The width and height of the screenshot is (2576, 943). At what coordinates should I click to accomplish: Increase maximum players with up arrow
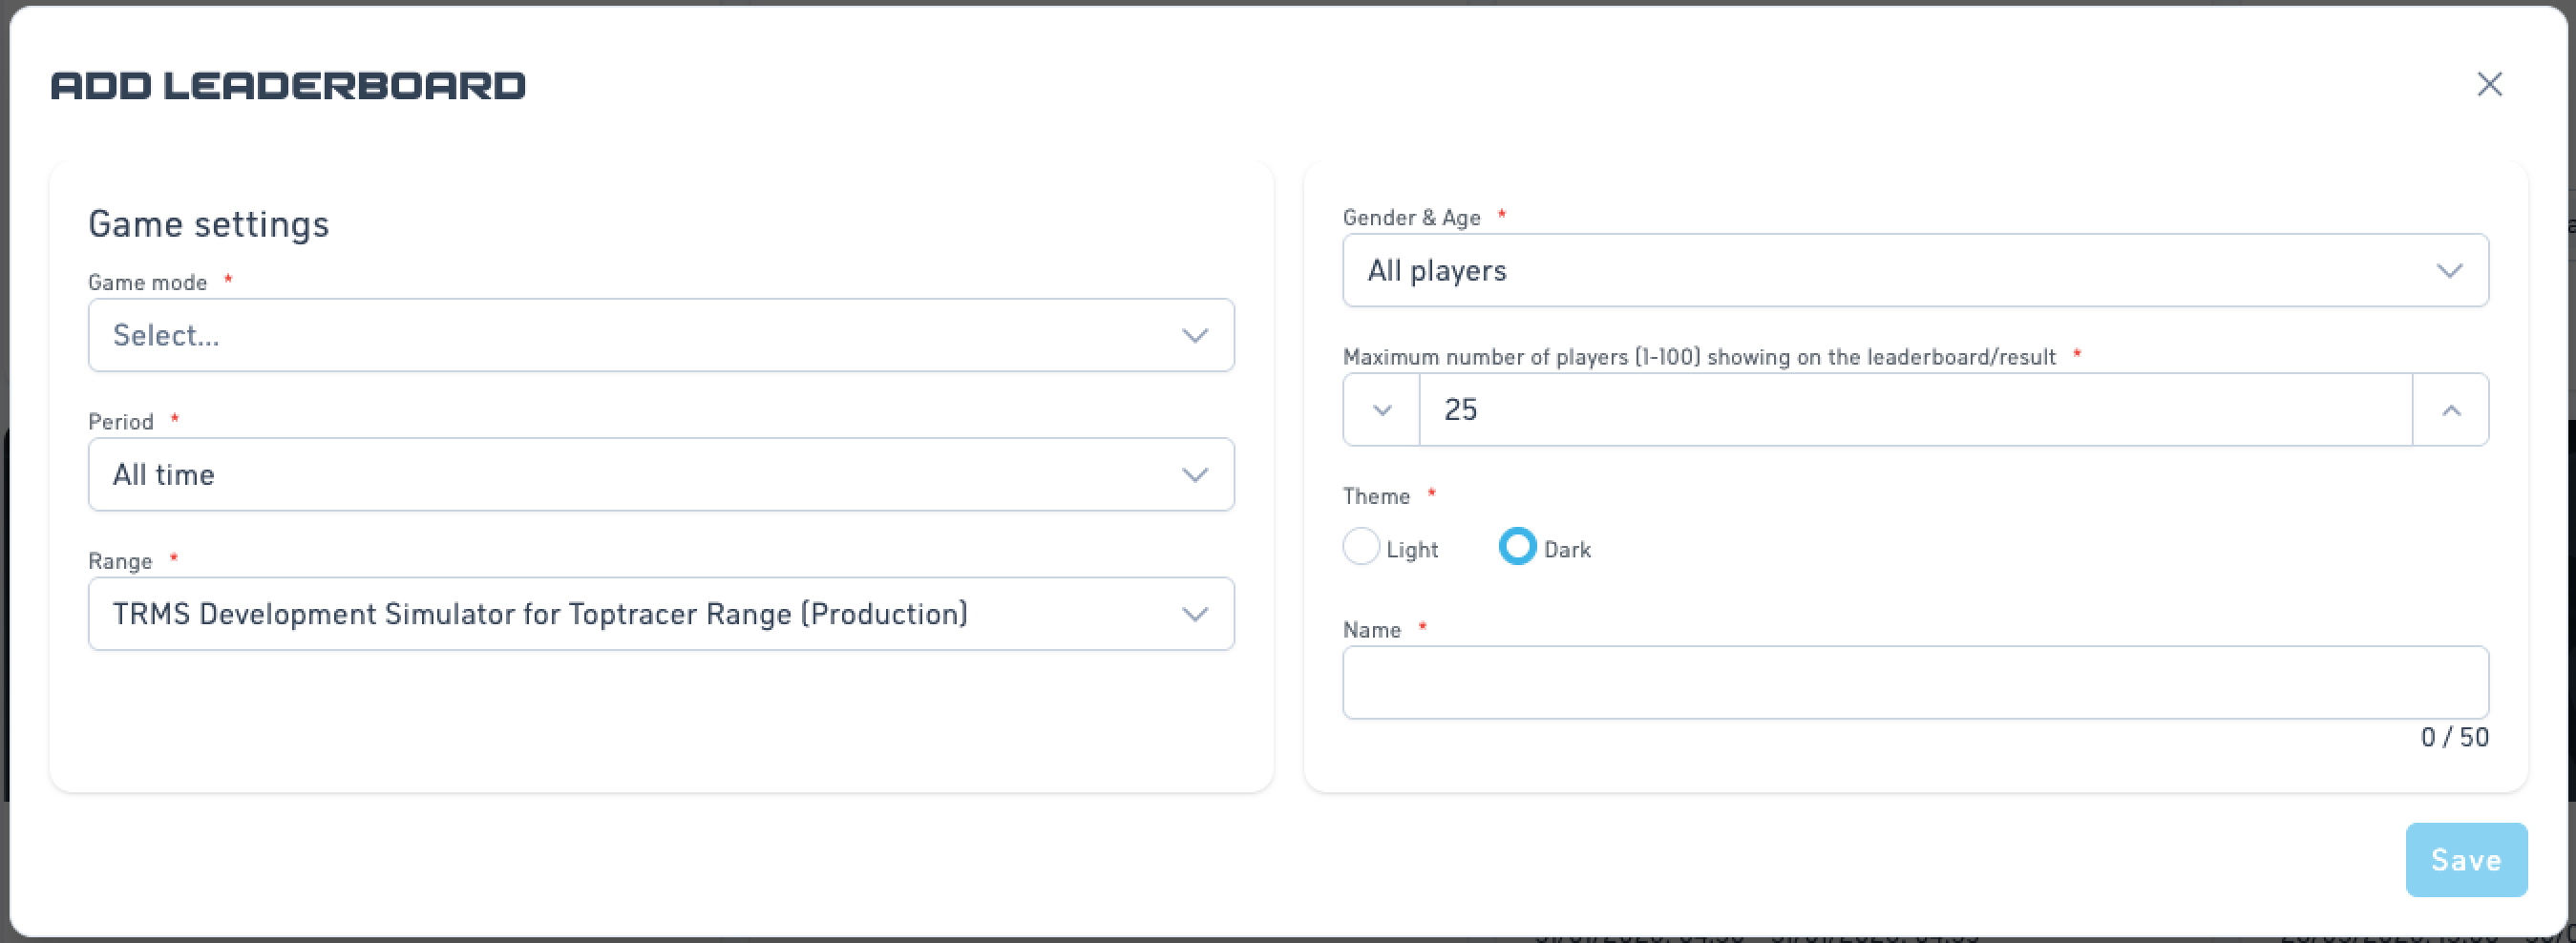pos(2451,410)
